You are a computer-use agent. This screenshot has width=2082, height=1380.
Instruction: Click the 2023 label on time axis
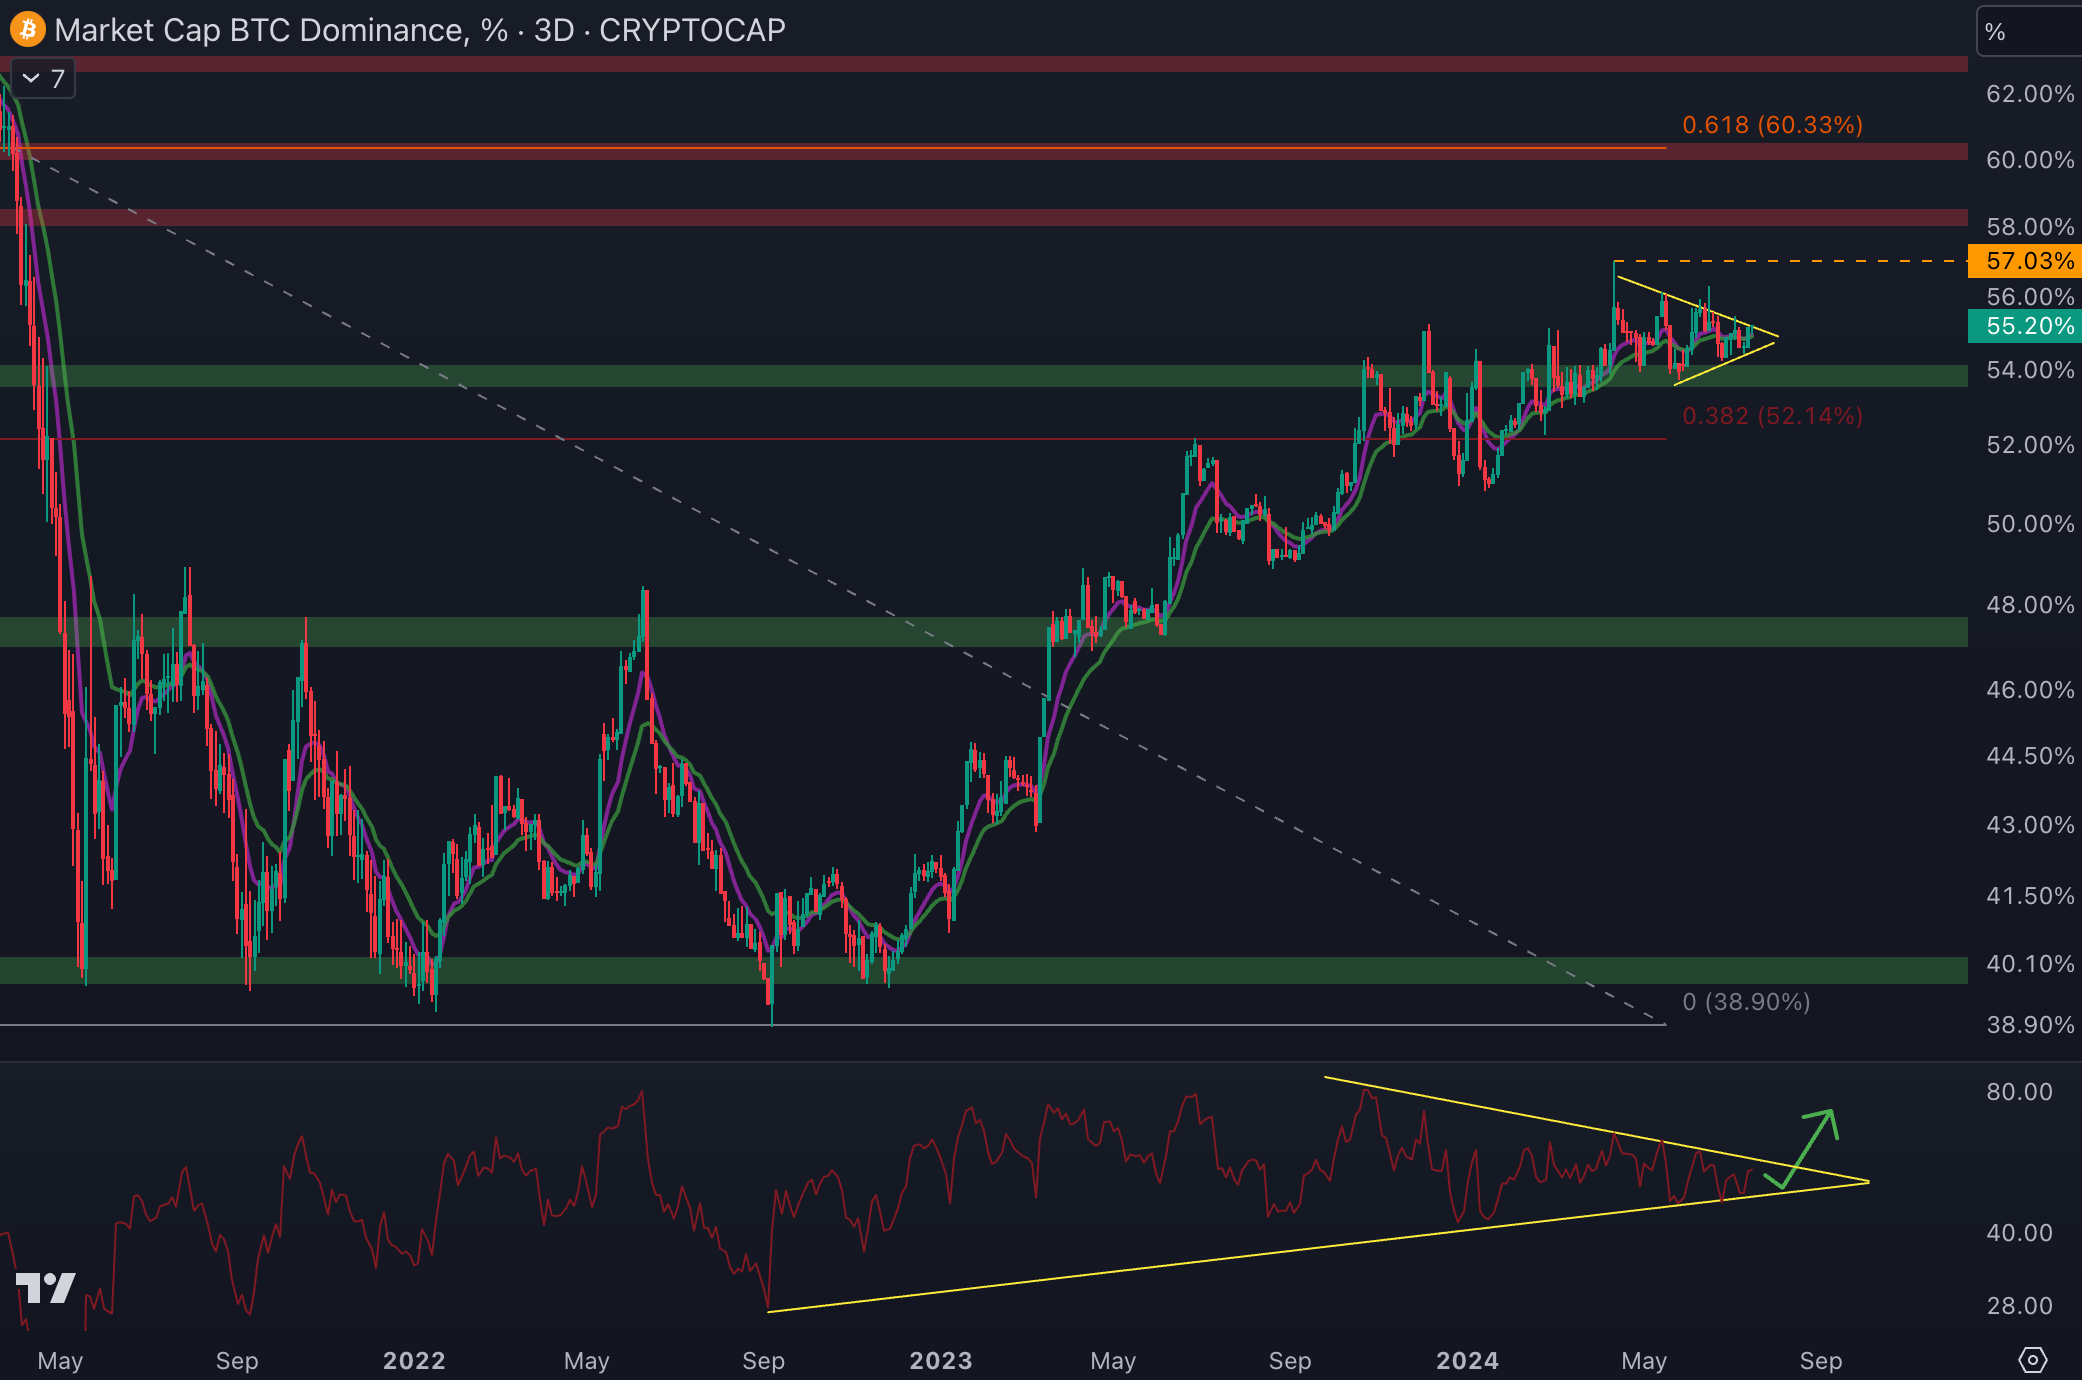(940, 1360)
